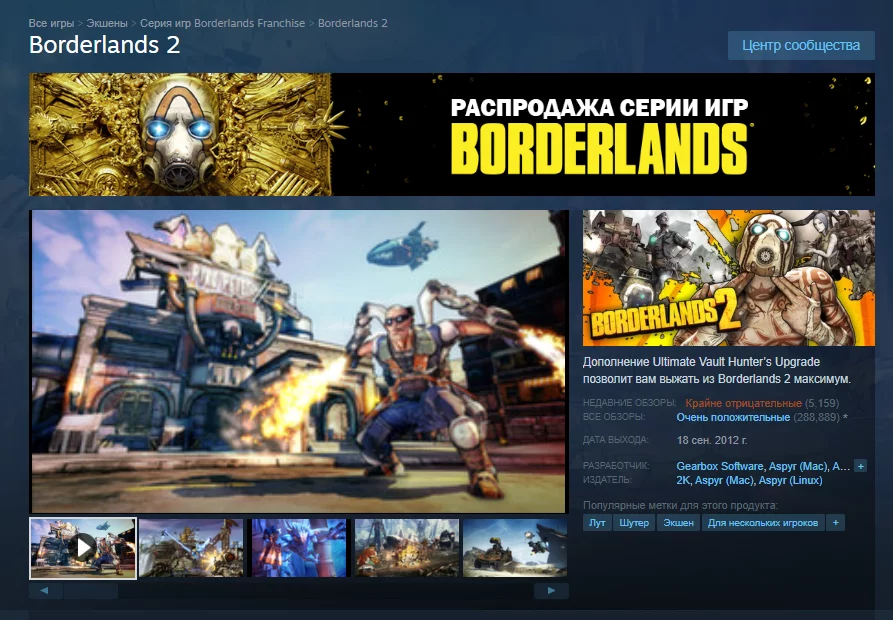Open the 2K publisher link
The width and height of the screenshot is (893, 620).
point(683,481)
